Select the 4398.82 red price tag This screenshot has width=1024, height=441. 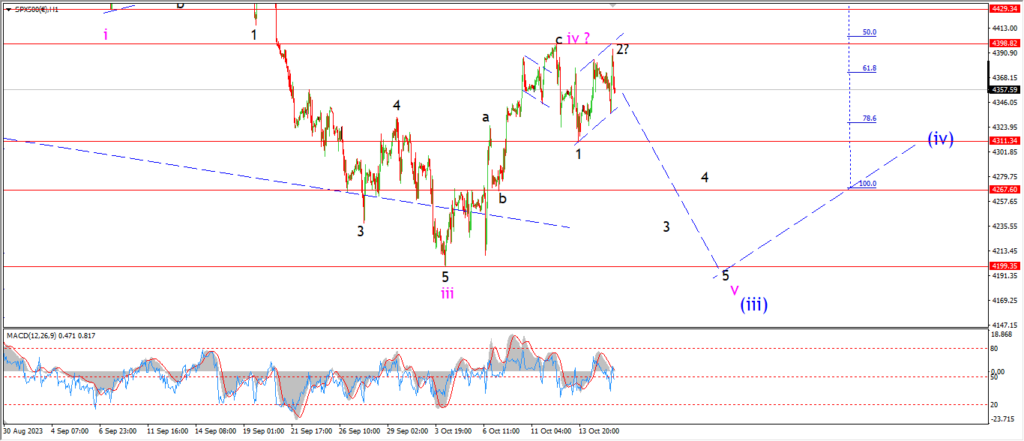click(x=1004, y=43)
